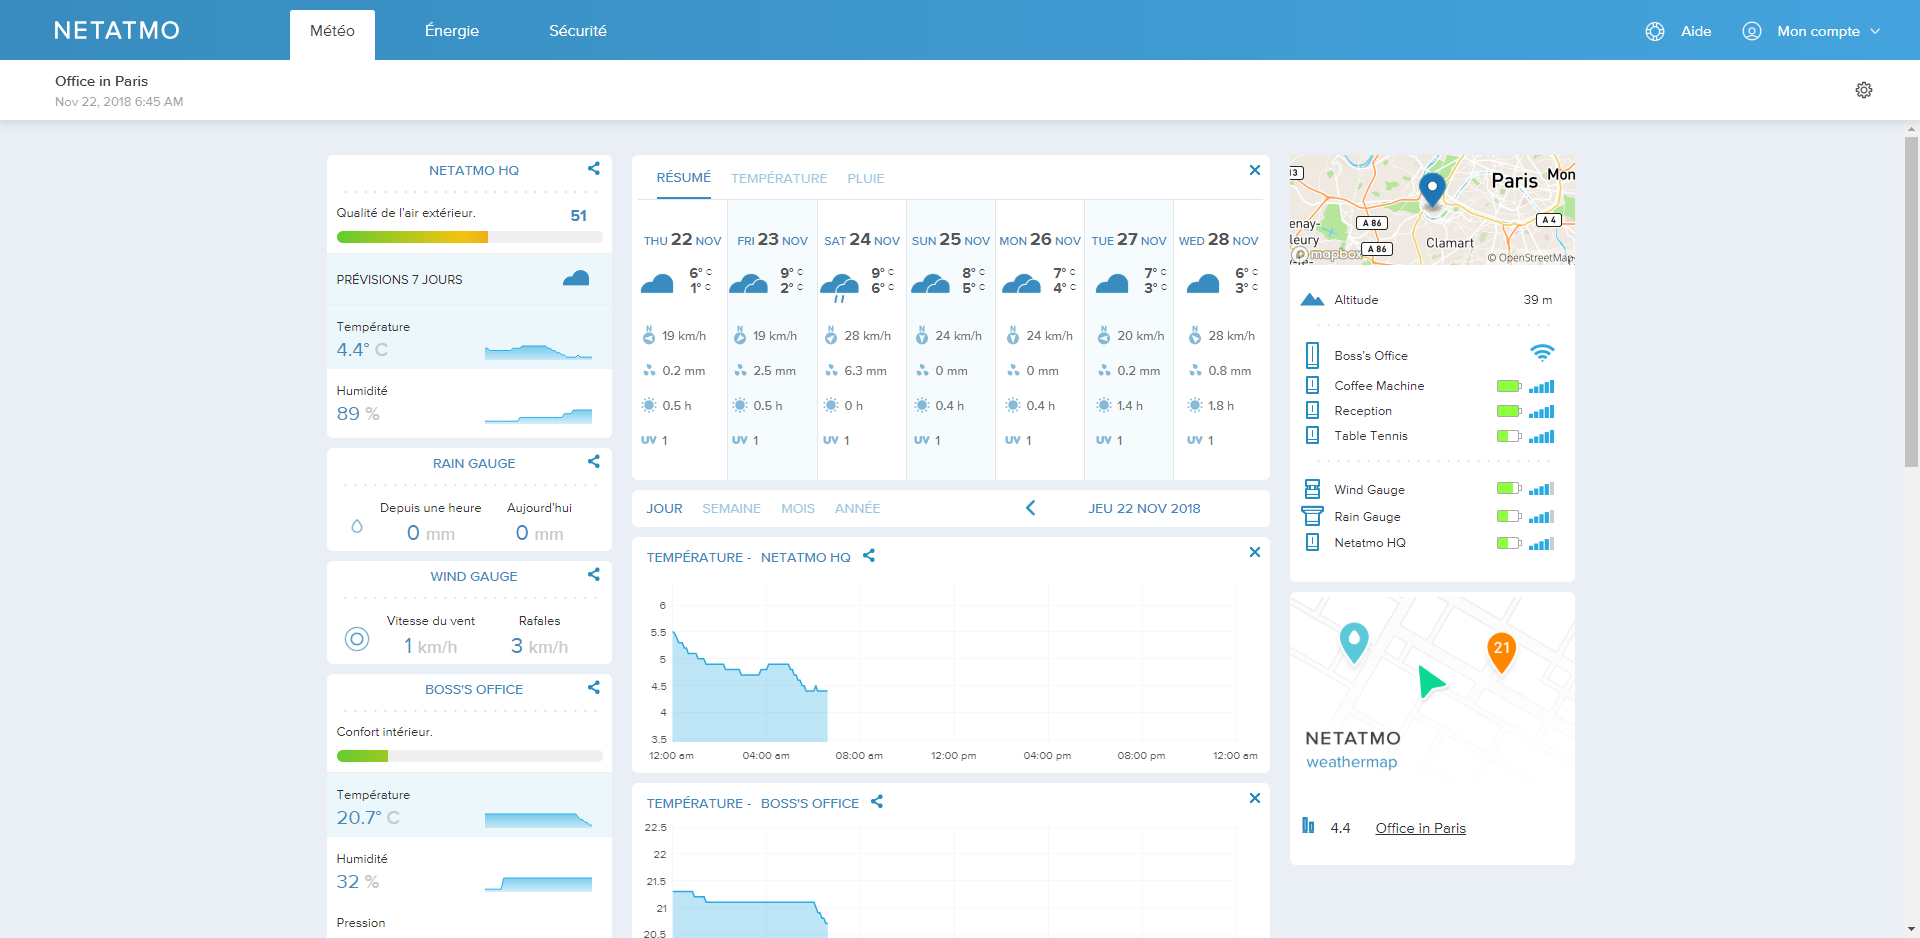Image resolution: width=1920 pixels, height=938 pixels.
Task: Click the Reception signal strength icon
Action: (x=1542, y=411)
